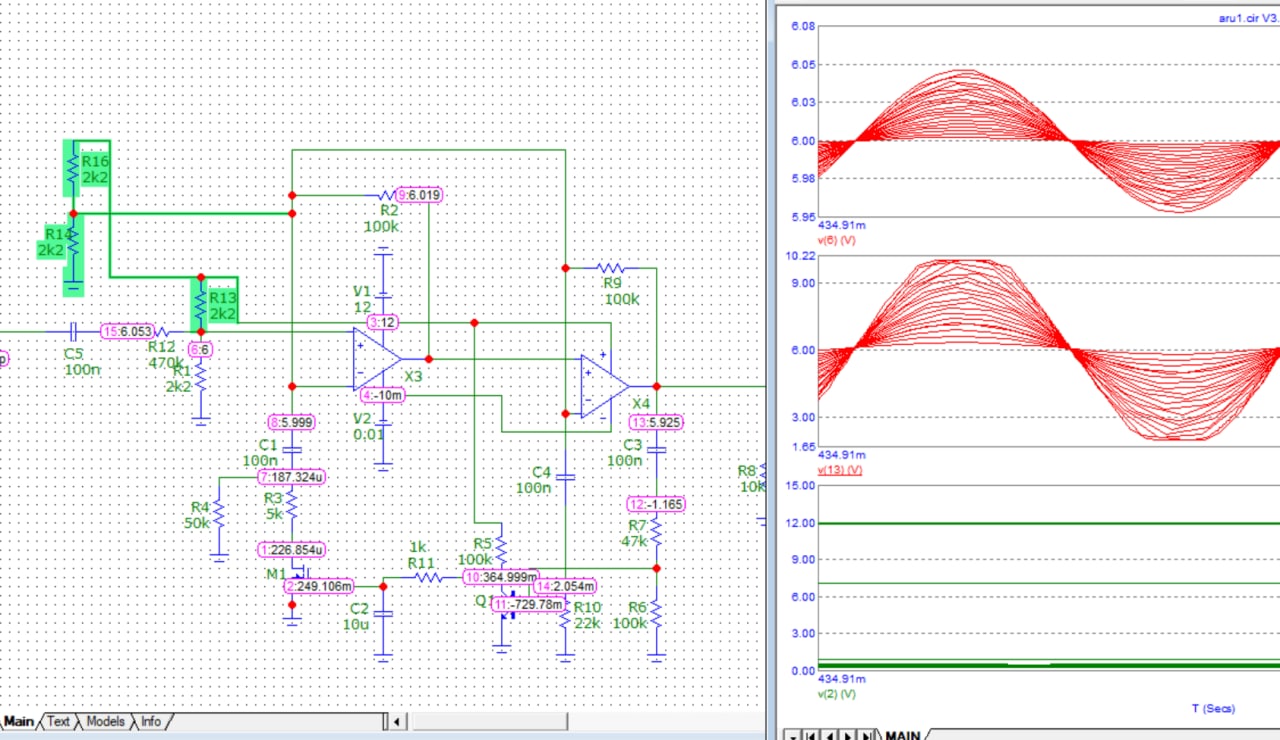This screenshot has width=1280, height=740.
Task: Open the Info tab
Action: tap(150, 721)
